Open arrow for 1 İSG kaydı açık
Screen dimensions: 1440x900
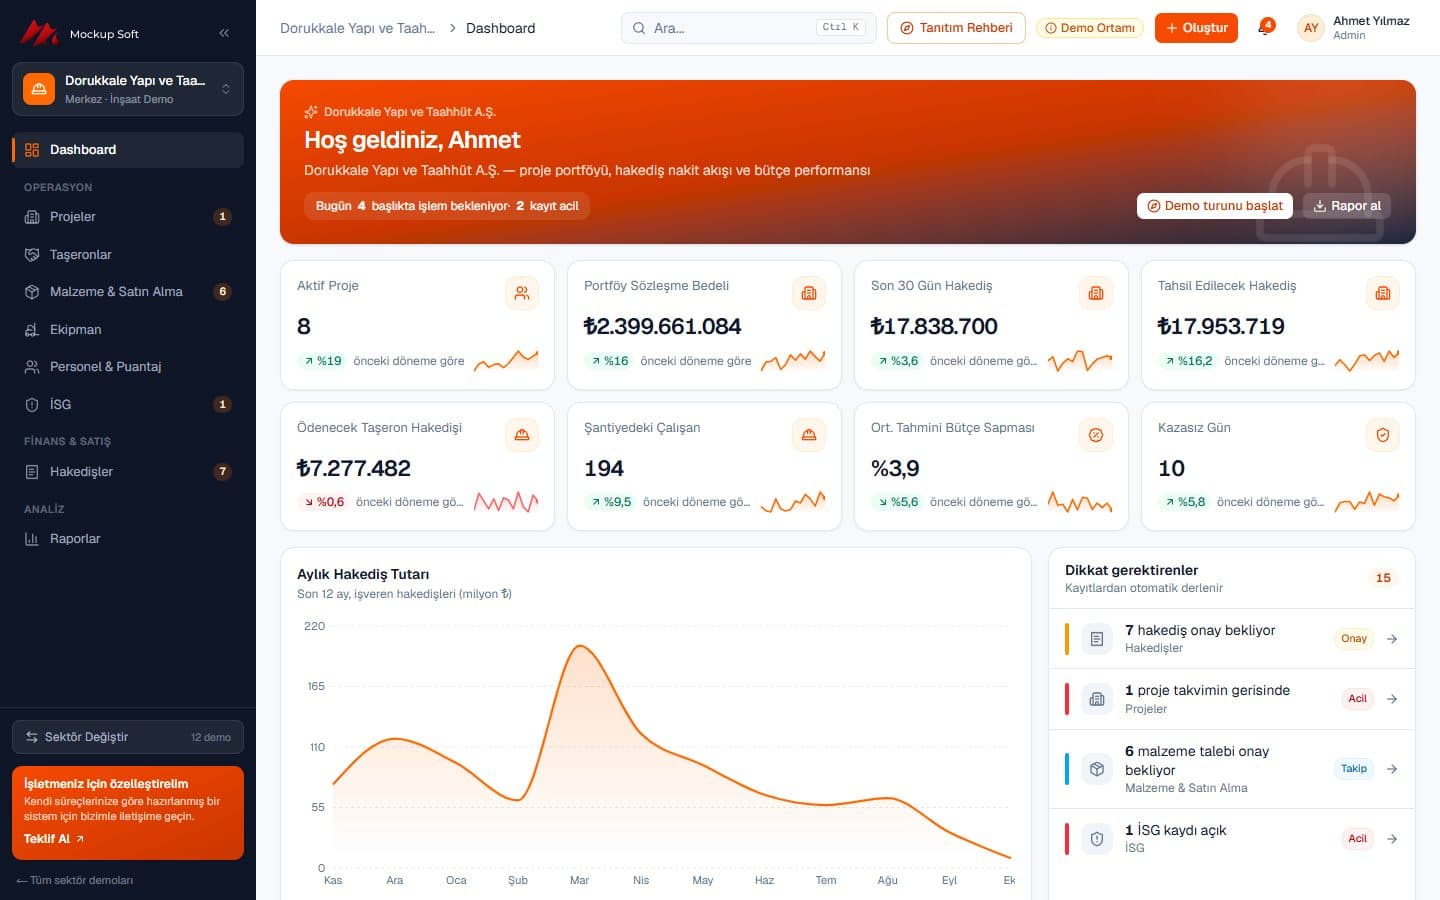1392,839
